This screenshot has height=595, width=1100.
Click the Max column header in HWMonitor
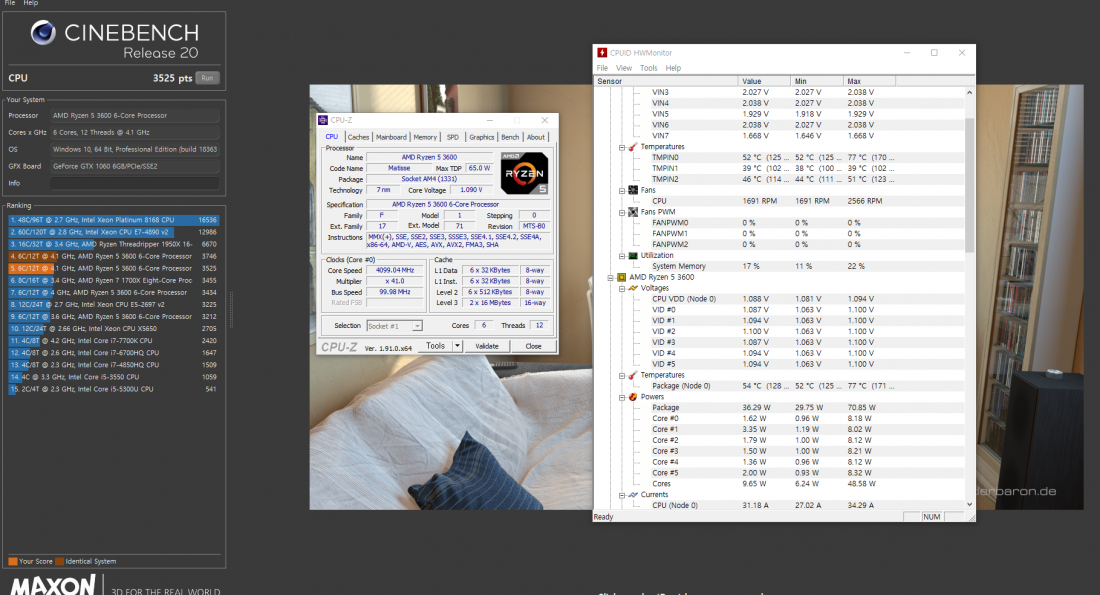click(x=854, y=81)
